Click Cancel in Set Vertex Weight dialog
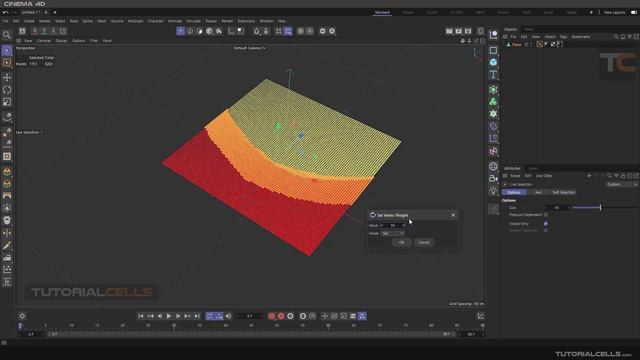The height and width of the screenshot is (360, 640). [x=424, y=242]
